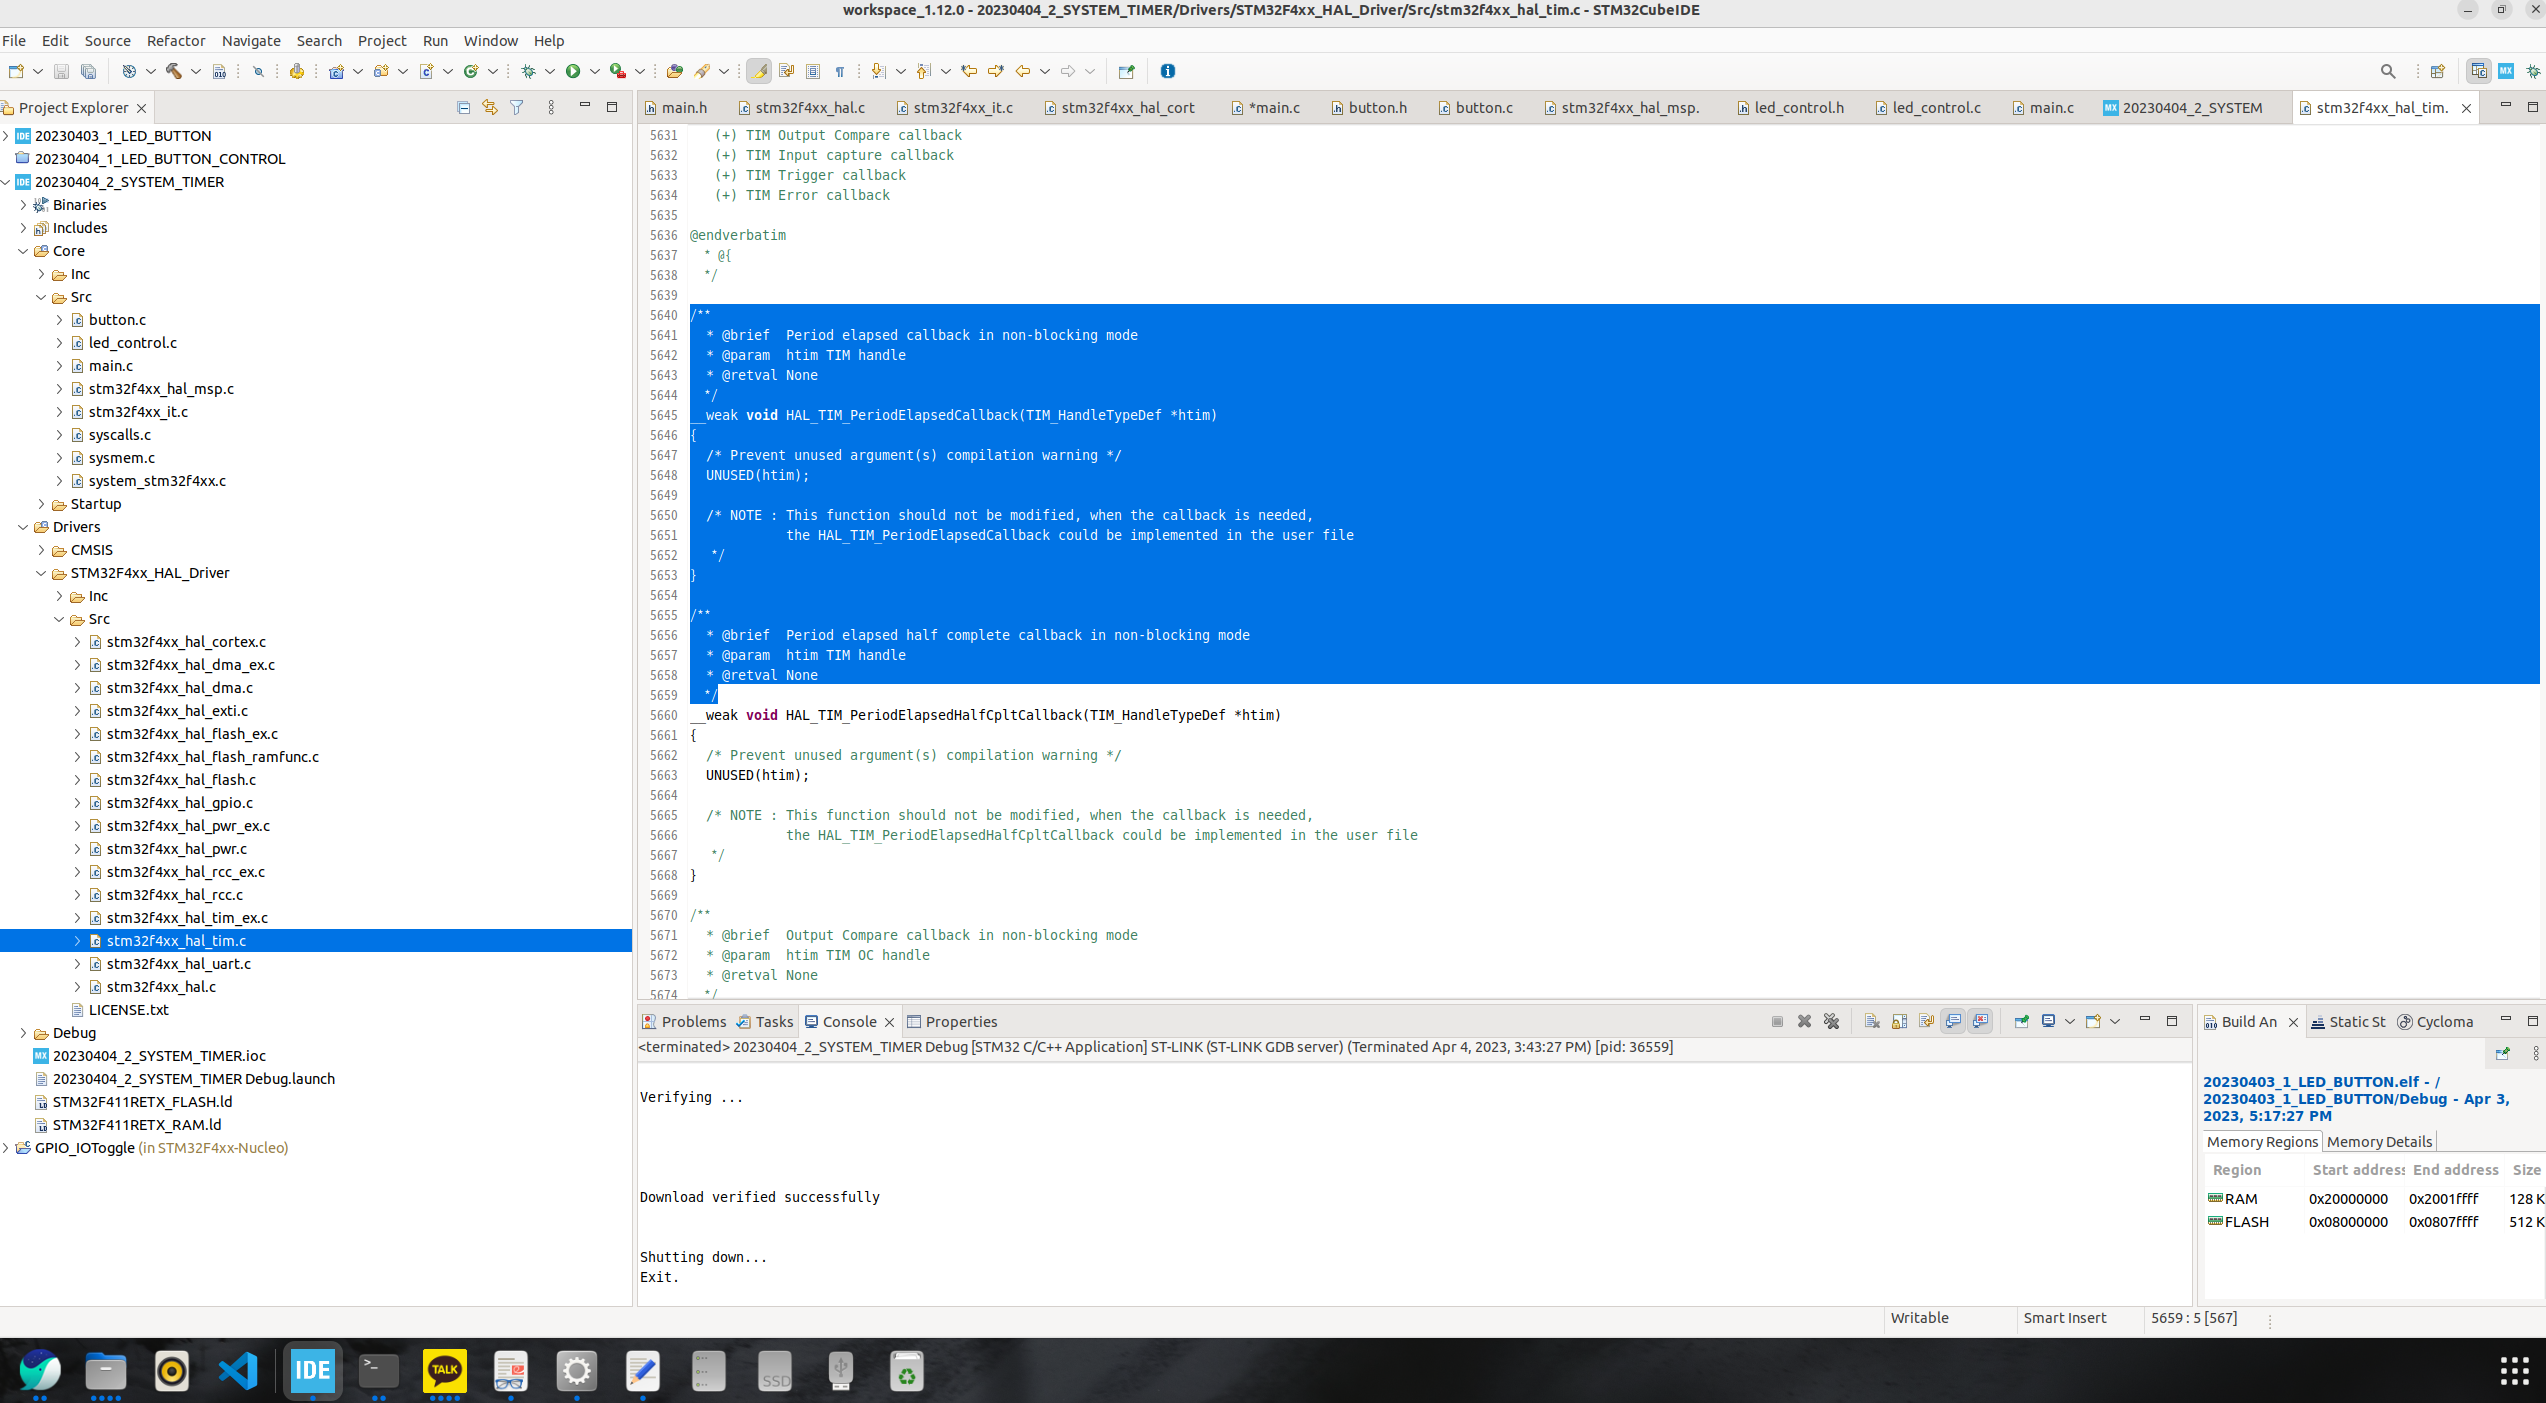2546x1403 pixels.
Task: Click the green Run button
Action: [x=573, y=71]
